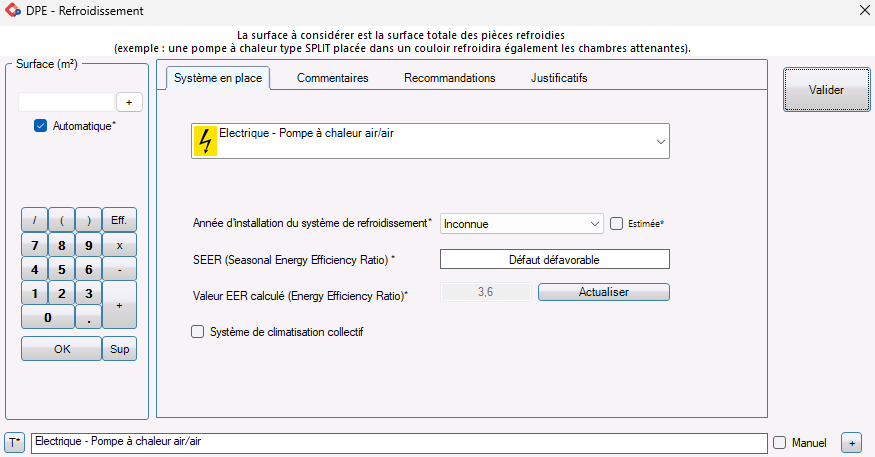Click the yellow lightning bolt electric icon
Viewport: 875px width, 457px height.
tap(205, 142)
